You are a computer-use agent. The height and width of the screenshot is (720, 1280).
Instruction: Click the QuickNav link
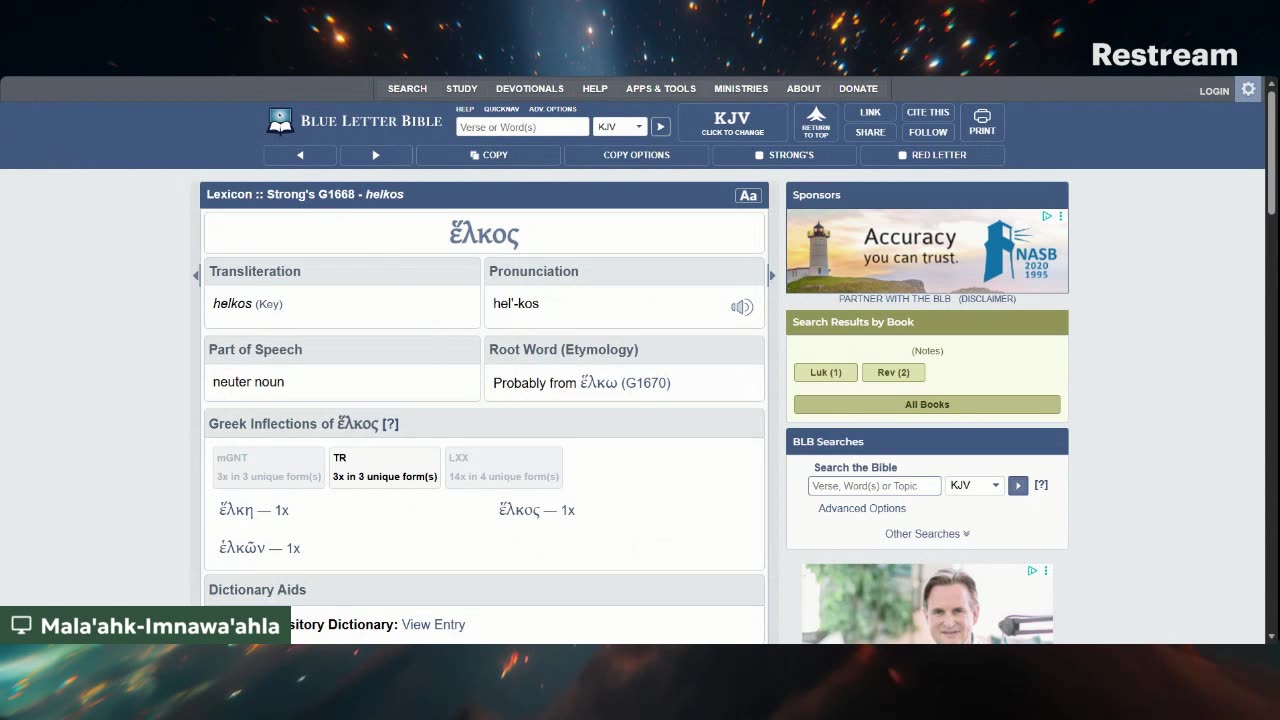pyautogui.click(x=501, y=109)
